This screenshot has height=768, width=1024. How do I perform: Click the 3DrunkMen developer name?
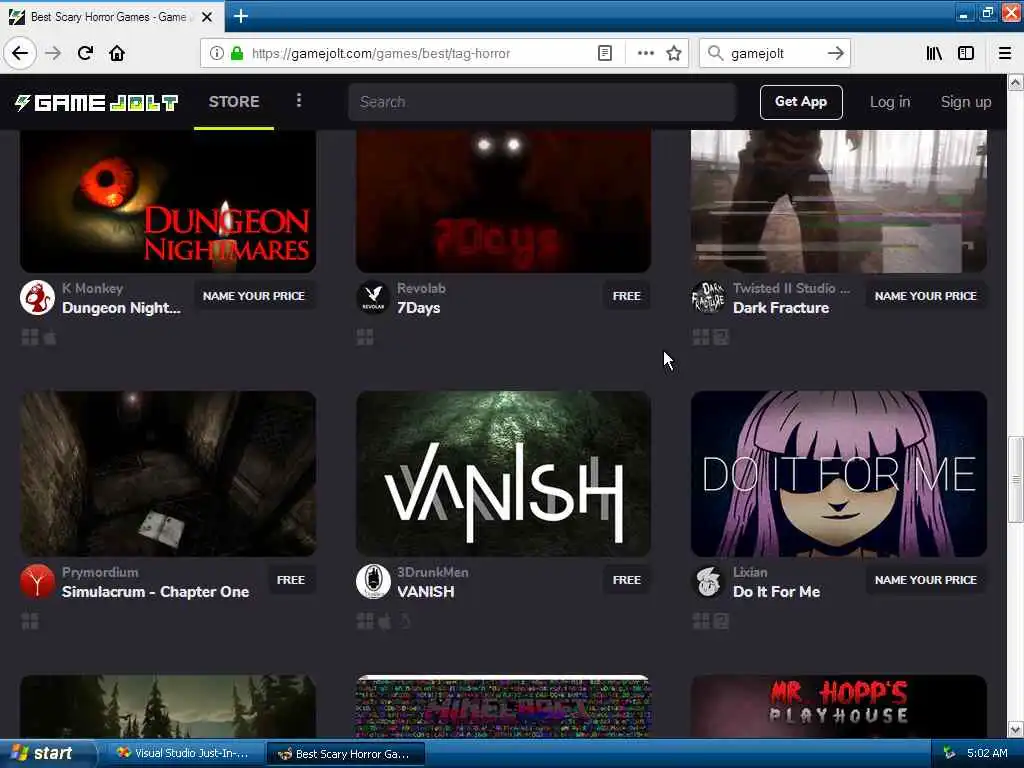[x=433, y=572]
